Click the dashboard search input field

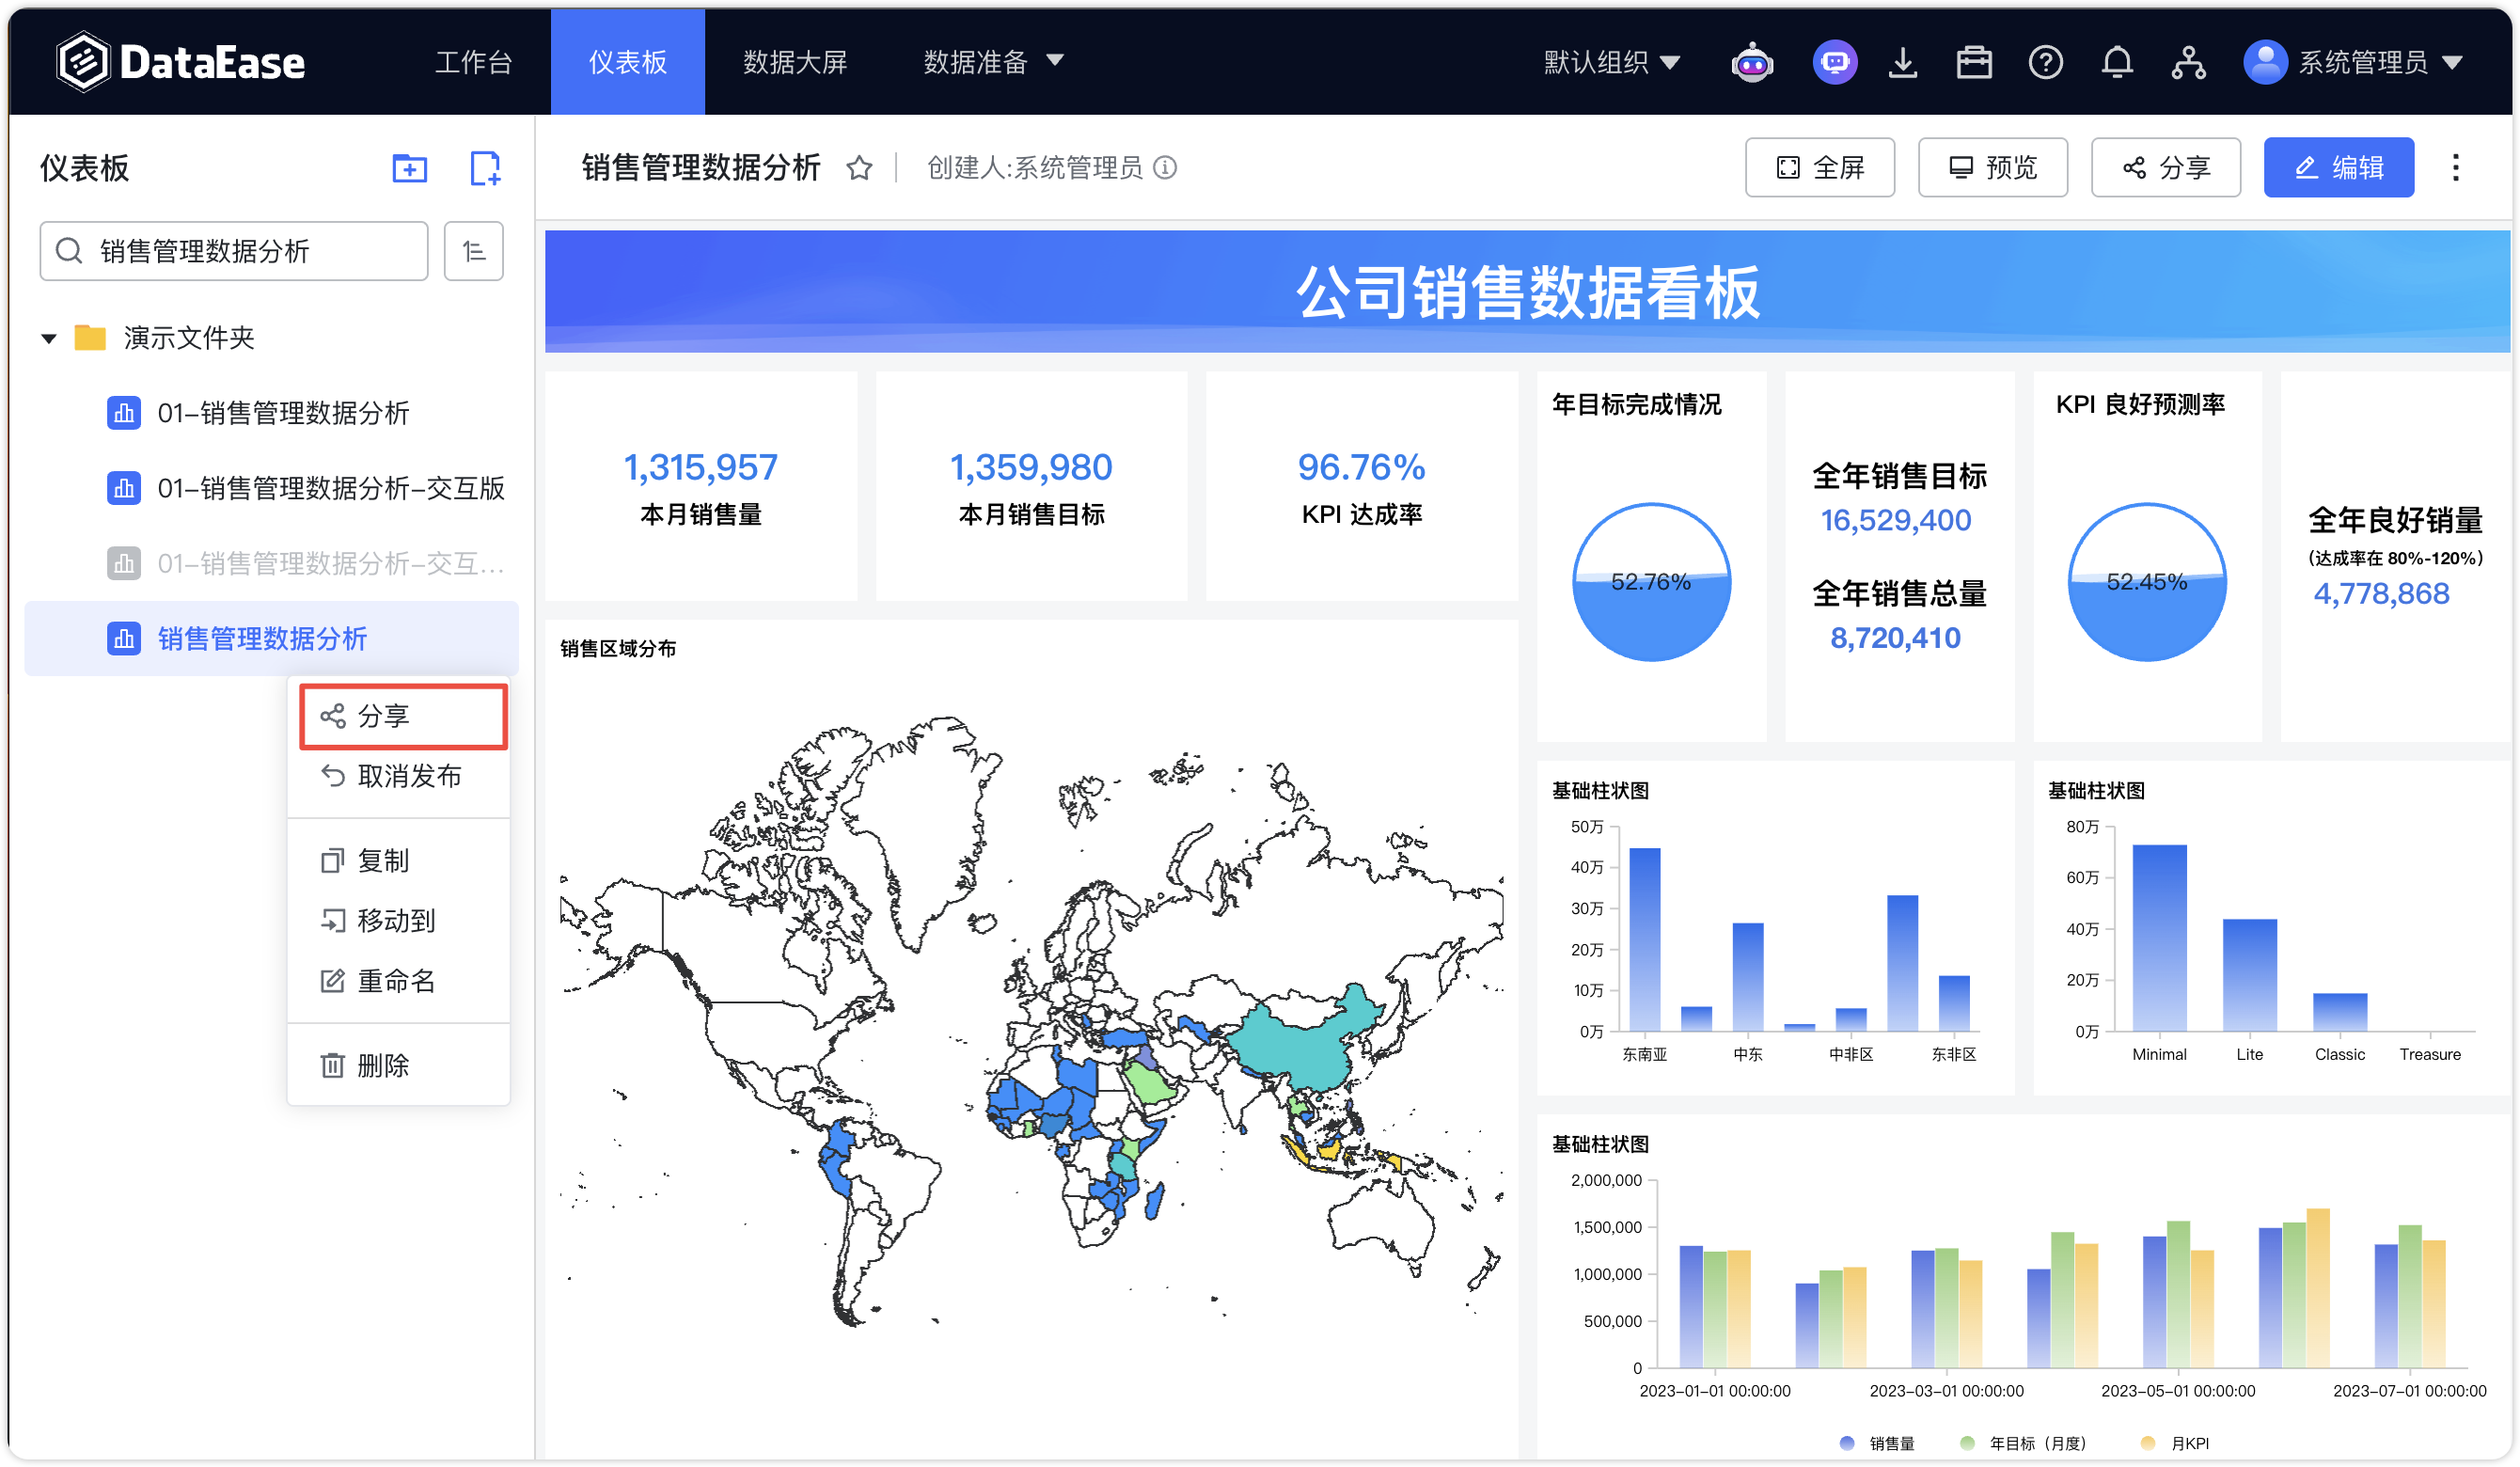pyautogui.click(x=234, y=251)
